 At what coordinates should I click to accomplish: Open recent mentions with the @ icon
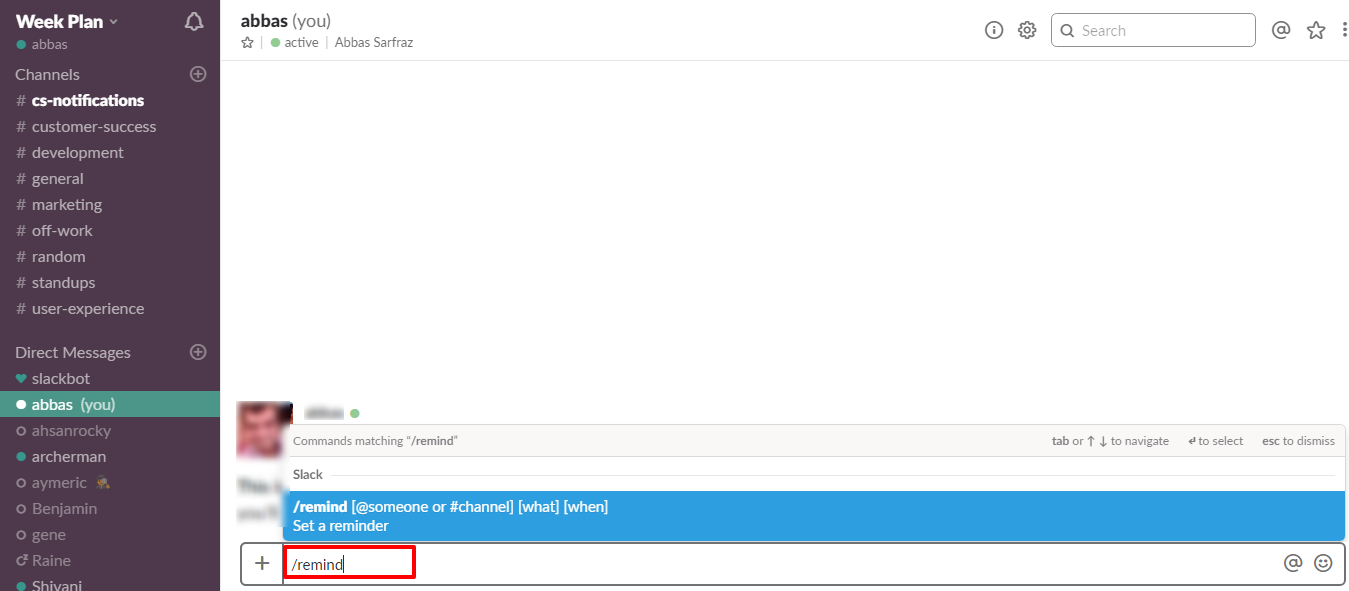click(x=1281, y=30)
